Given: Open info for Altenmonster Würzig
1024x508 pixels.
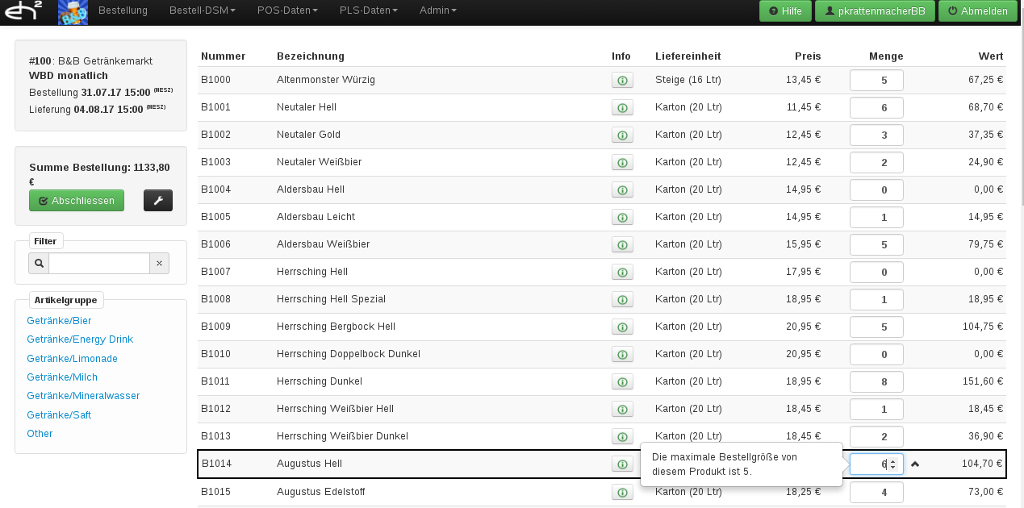Looking at the screenshot, I should 622,80.
